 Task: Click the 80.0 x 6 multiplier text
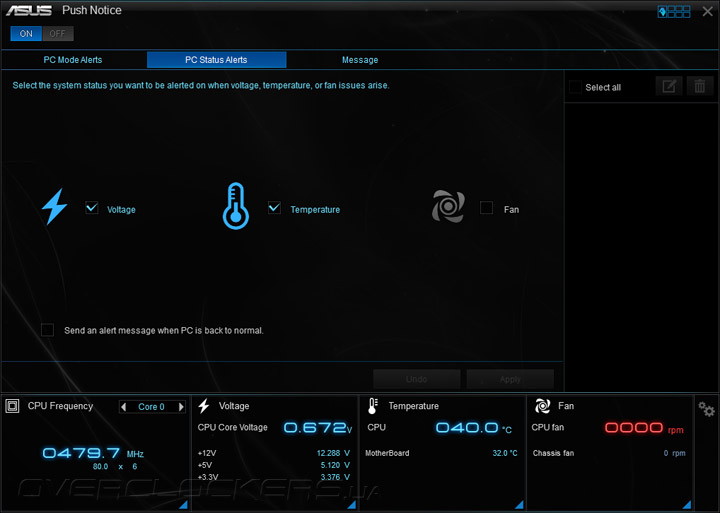click(115, 467)
